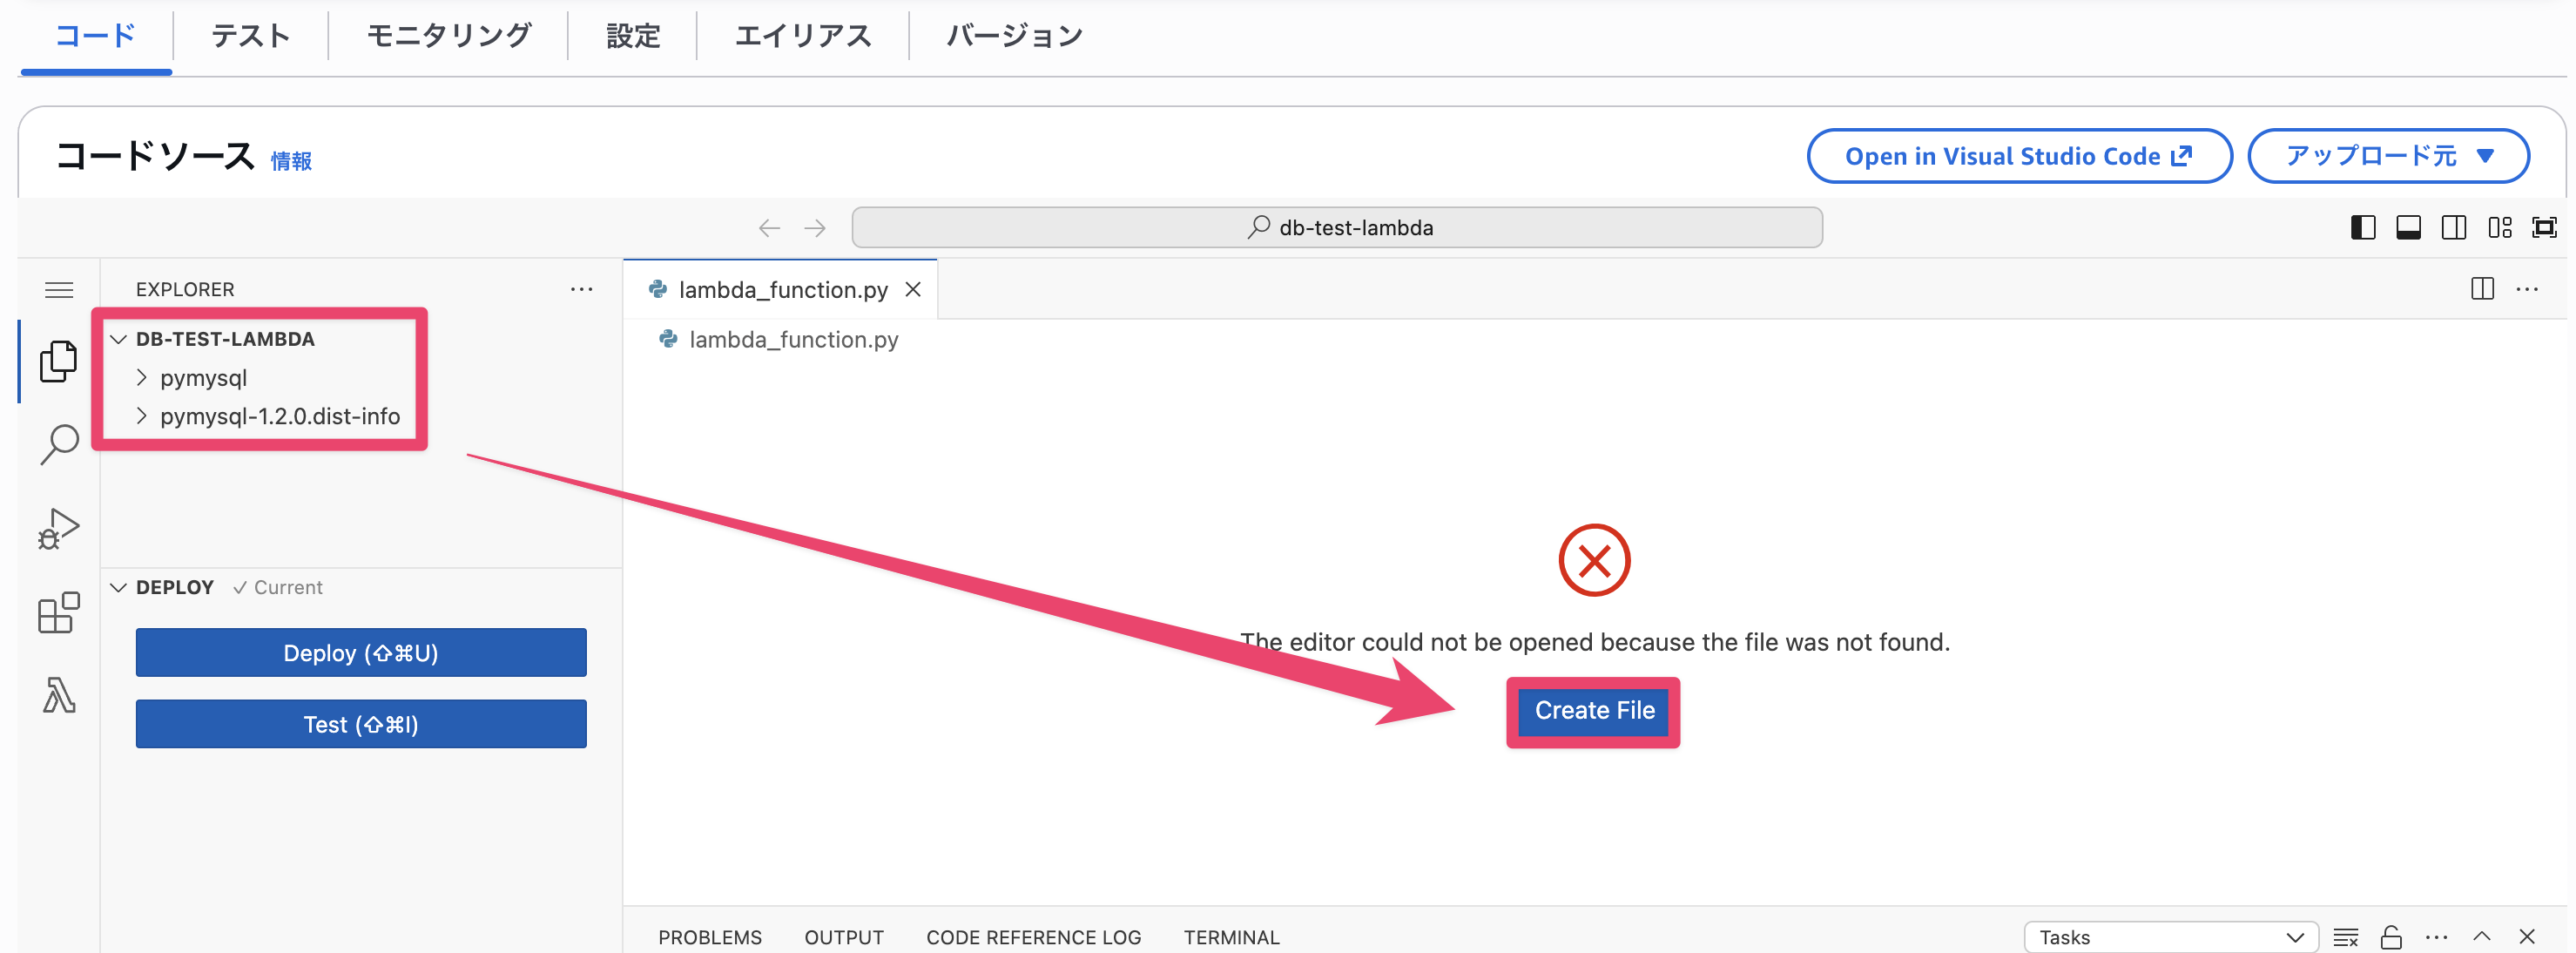Toggle bottom panel visibility
The image size is (2576, 953).
(x=2409, y=228)
